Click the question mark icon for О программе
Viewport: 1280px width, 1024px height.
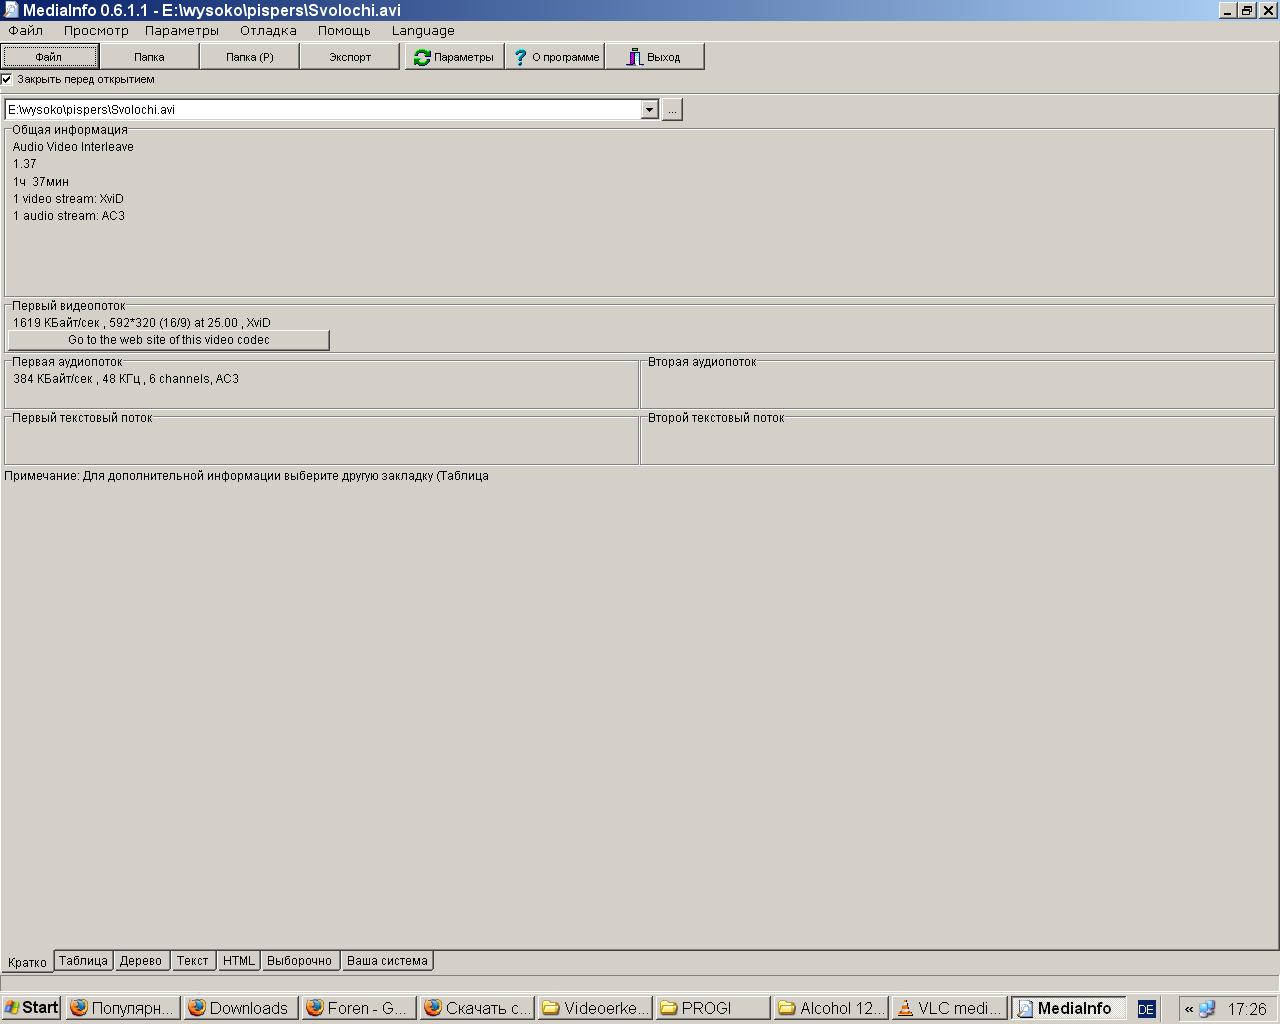(520, 57)
